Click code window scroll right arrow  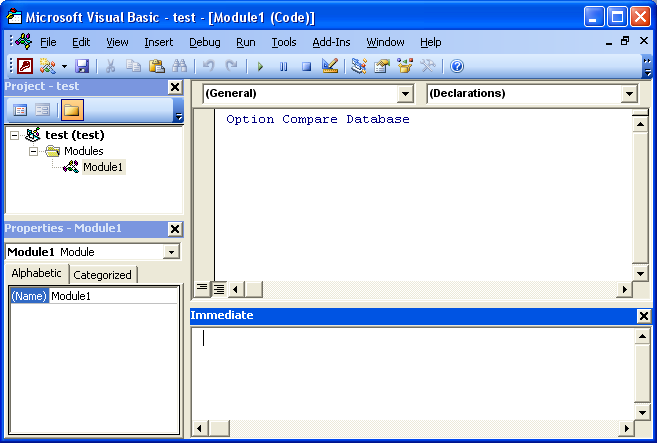coord(624,289)
